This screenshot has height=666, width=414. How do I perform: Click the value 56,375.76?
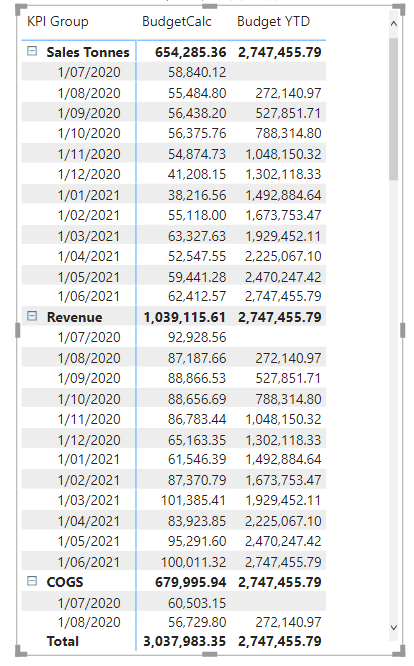(197, 133)
